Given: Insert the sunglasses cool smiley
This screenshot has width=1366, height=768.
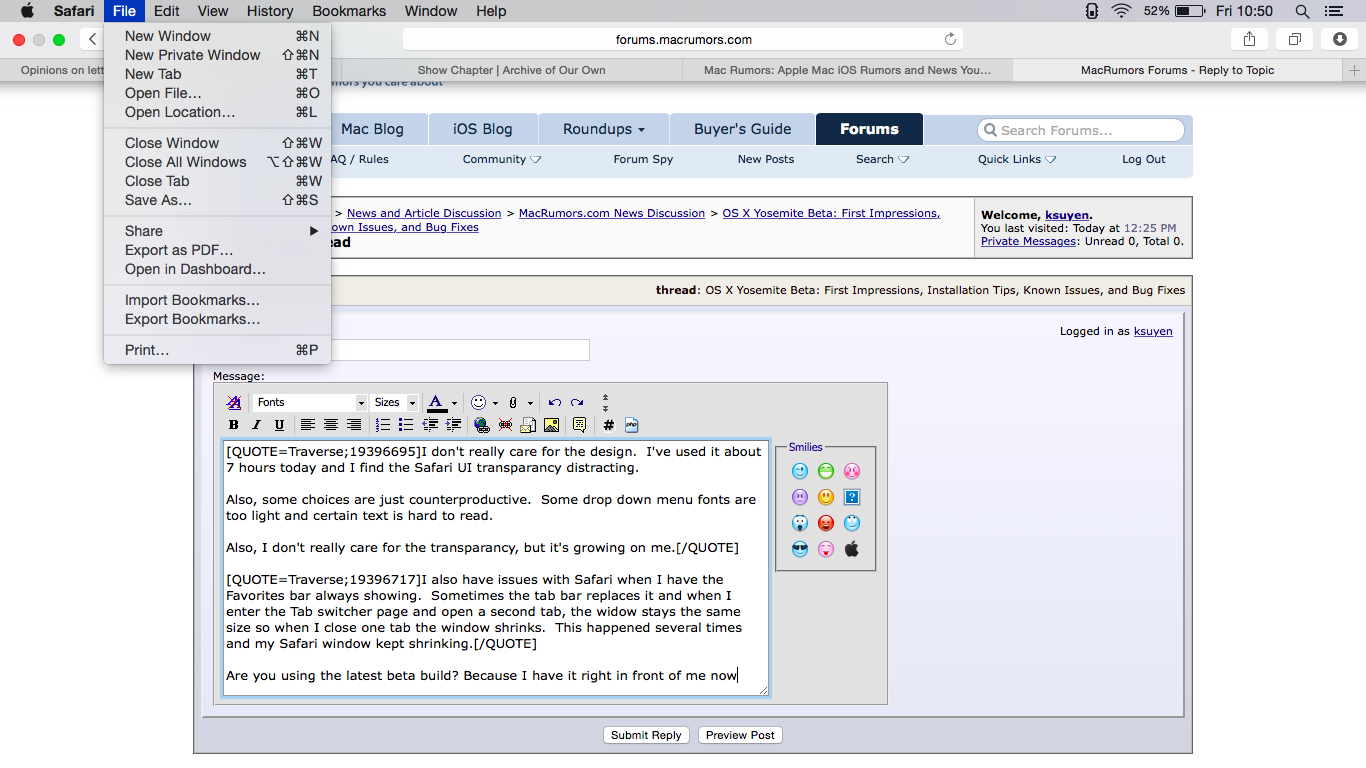Looking at the screenshot, I should pyautogui.click(x=799, y=549).
